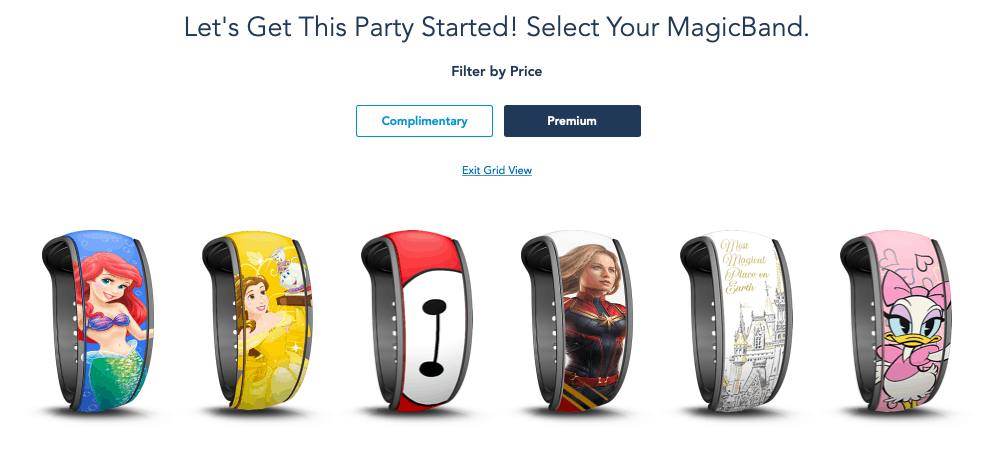The image size is (1001, 460).
Task: Choose the yellow Belle MagicBand
Action: pos(257,321)
